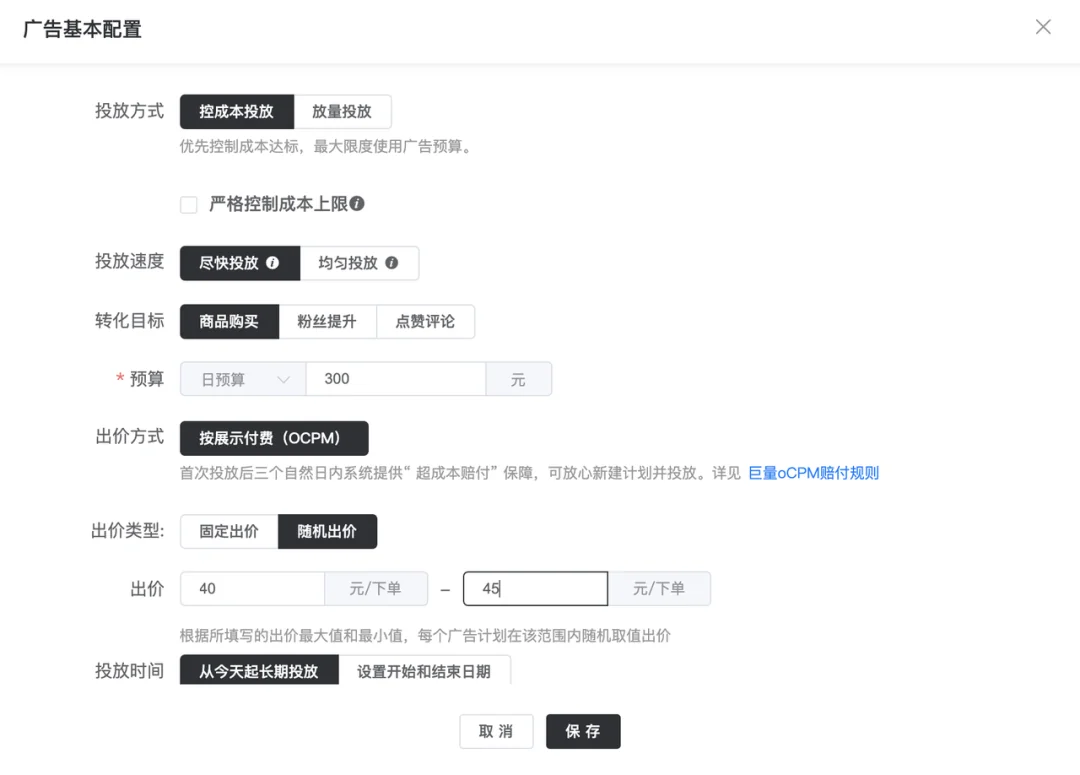Tick the 严格控制成本上限 checkbox
Viewport: 1080px width, 775px height.
[189, 205]
